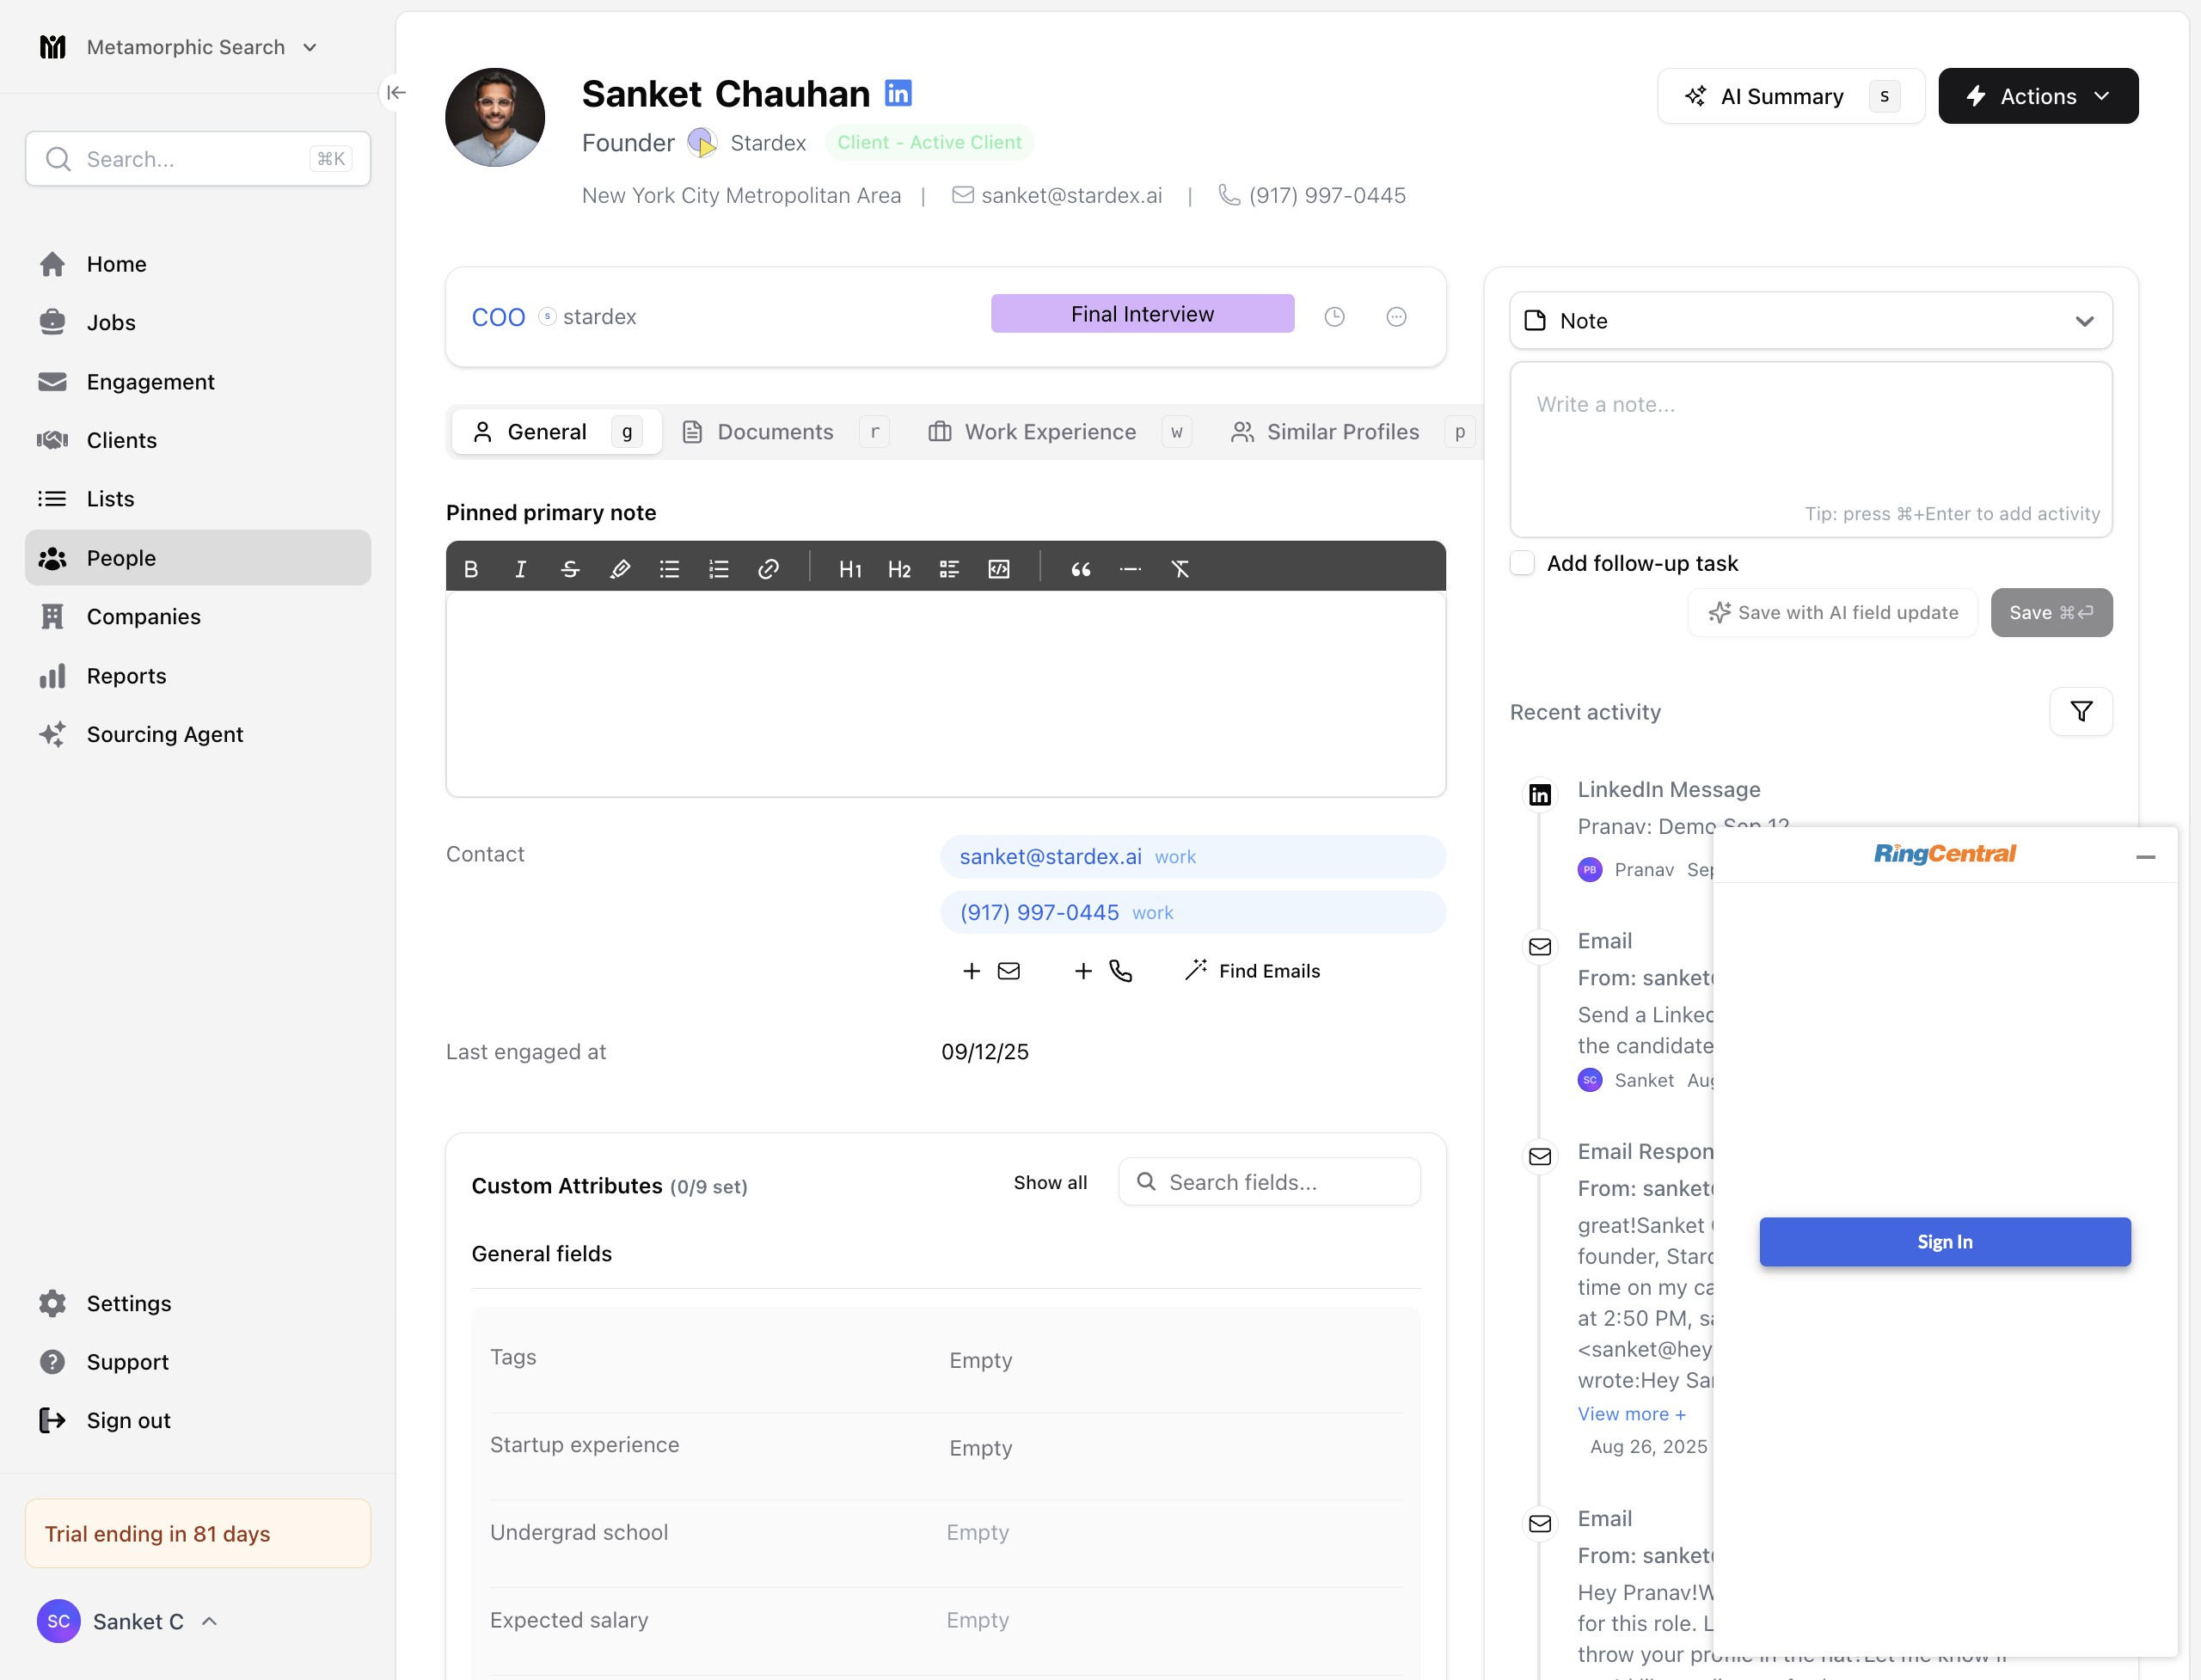Collapse the left sidebar
This screenshot has height=1680, width=2201.
click(396, 92)
